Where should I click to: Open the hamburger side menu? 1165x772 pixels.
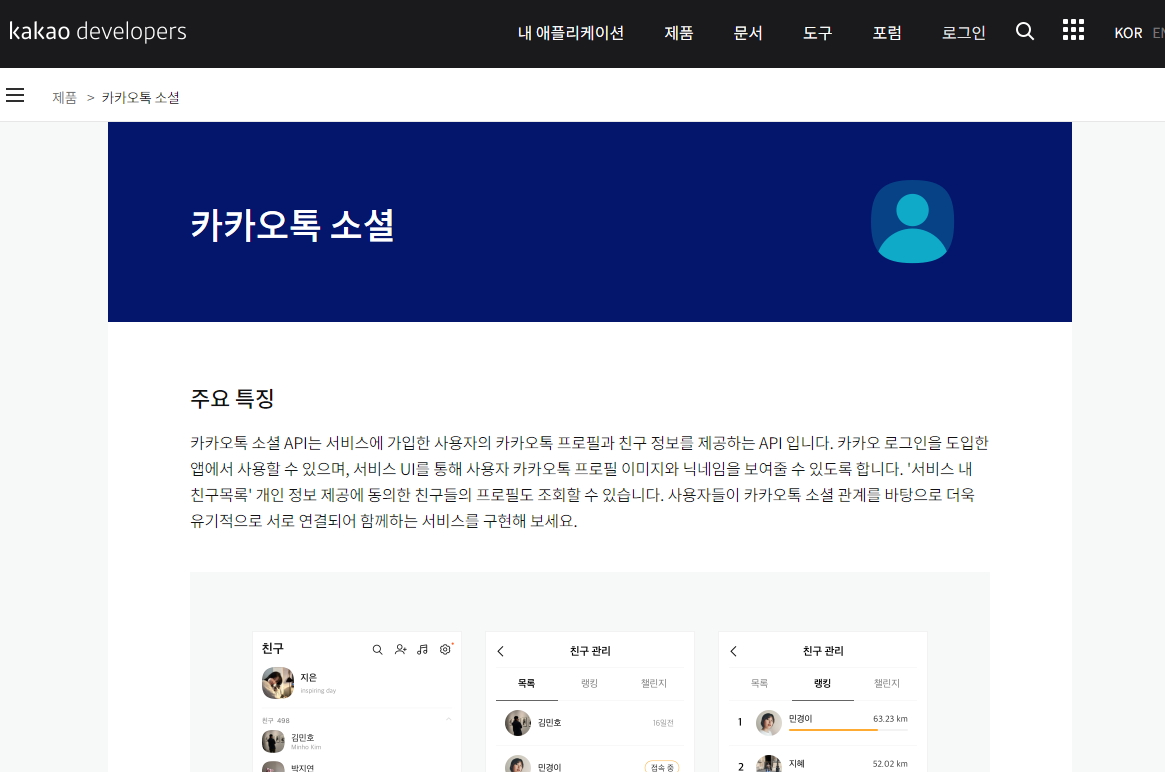(15, 95)
